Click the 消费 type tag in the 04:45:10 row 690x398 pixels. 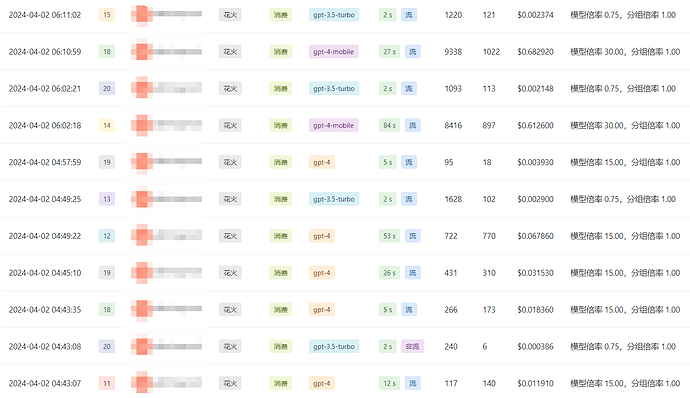[x=281, y=273]
